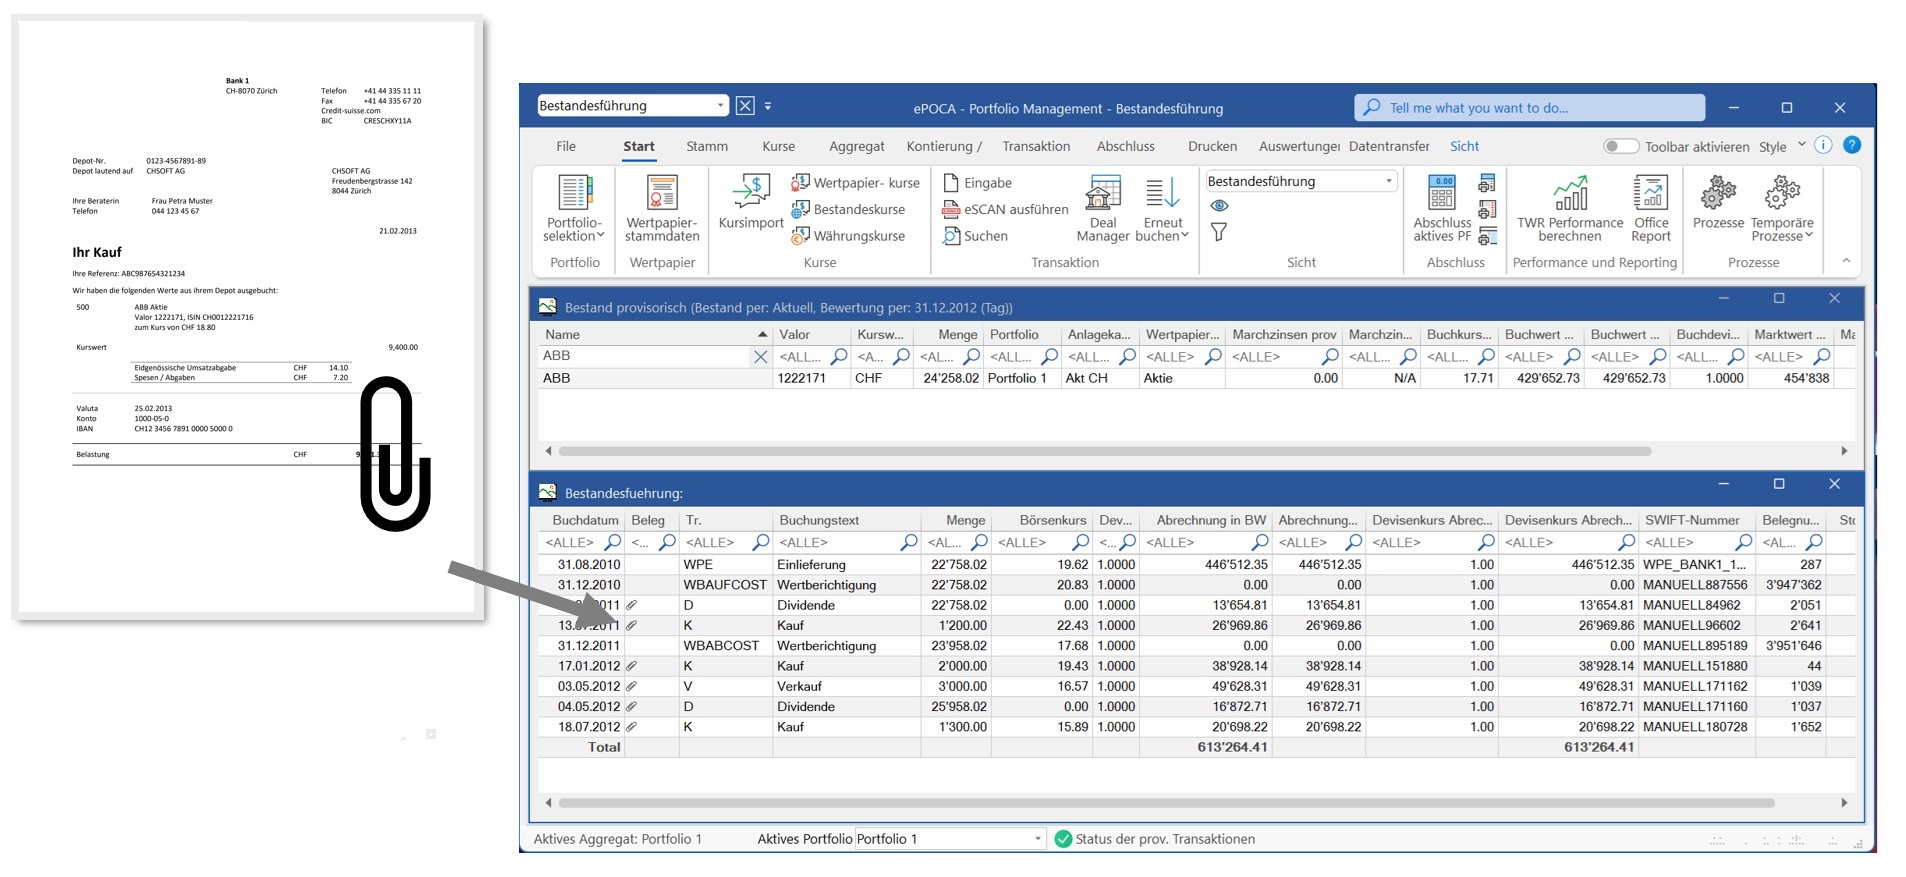Image resolution: width=1906 pixels, height=877 pixels.
Task: Click the filter funnel icon in Sicht group
Action: [x=1219, y=232]
